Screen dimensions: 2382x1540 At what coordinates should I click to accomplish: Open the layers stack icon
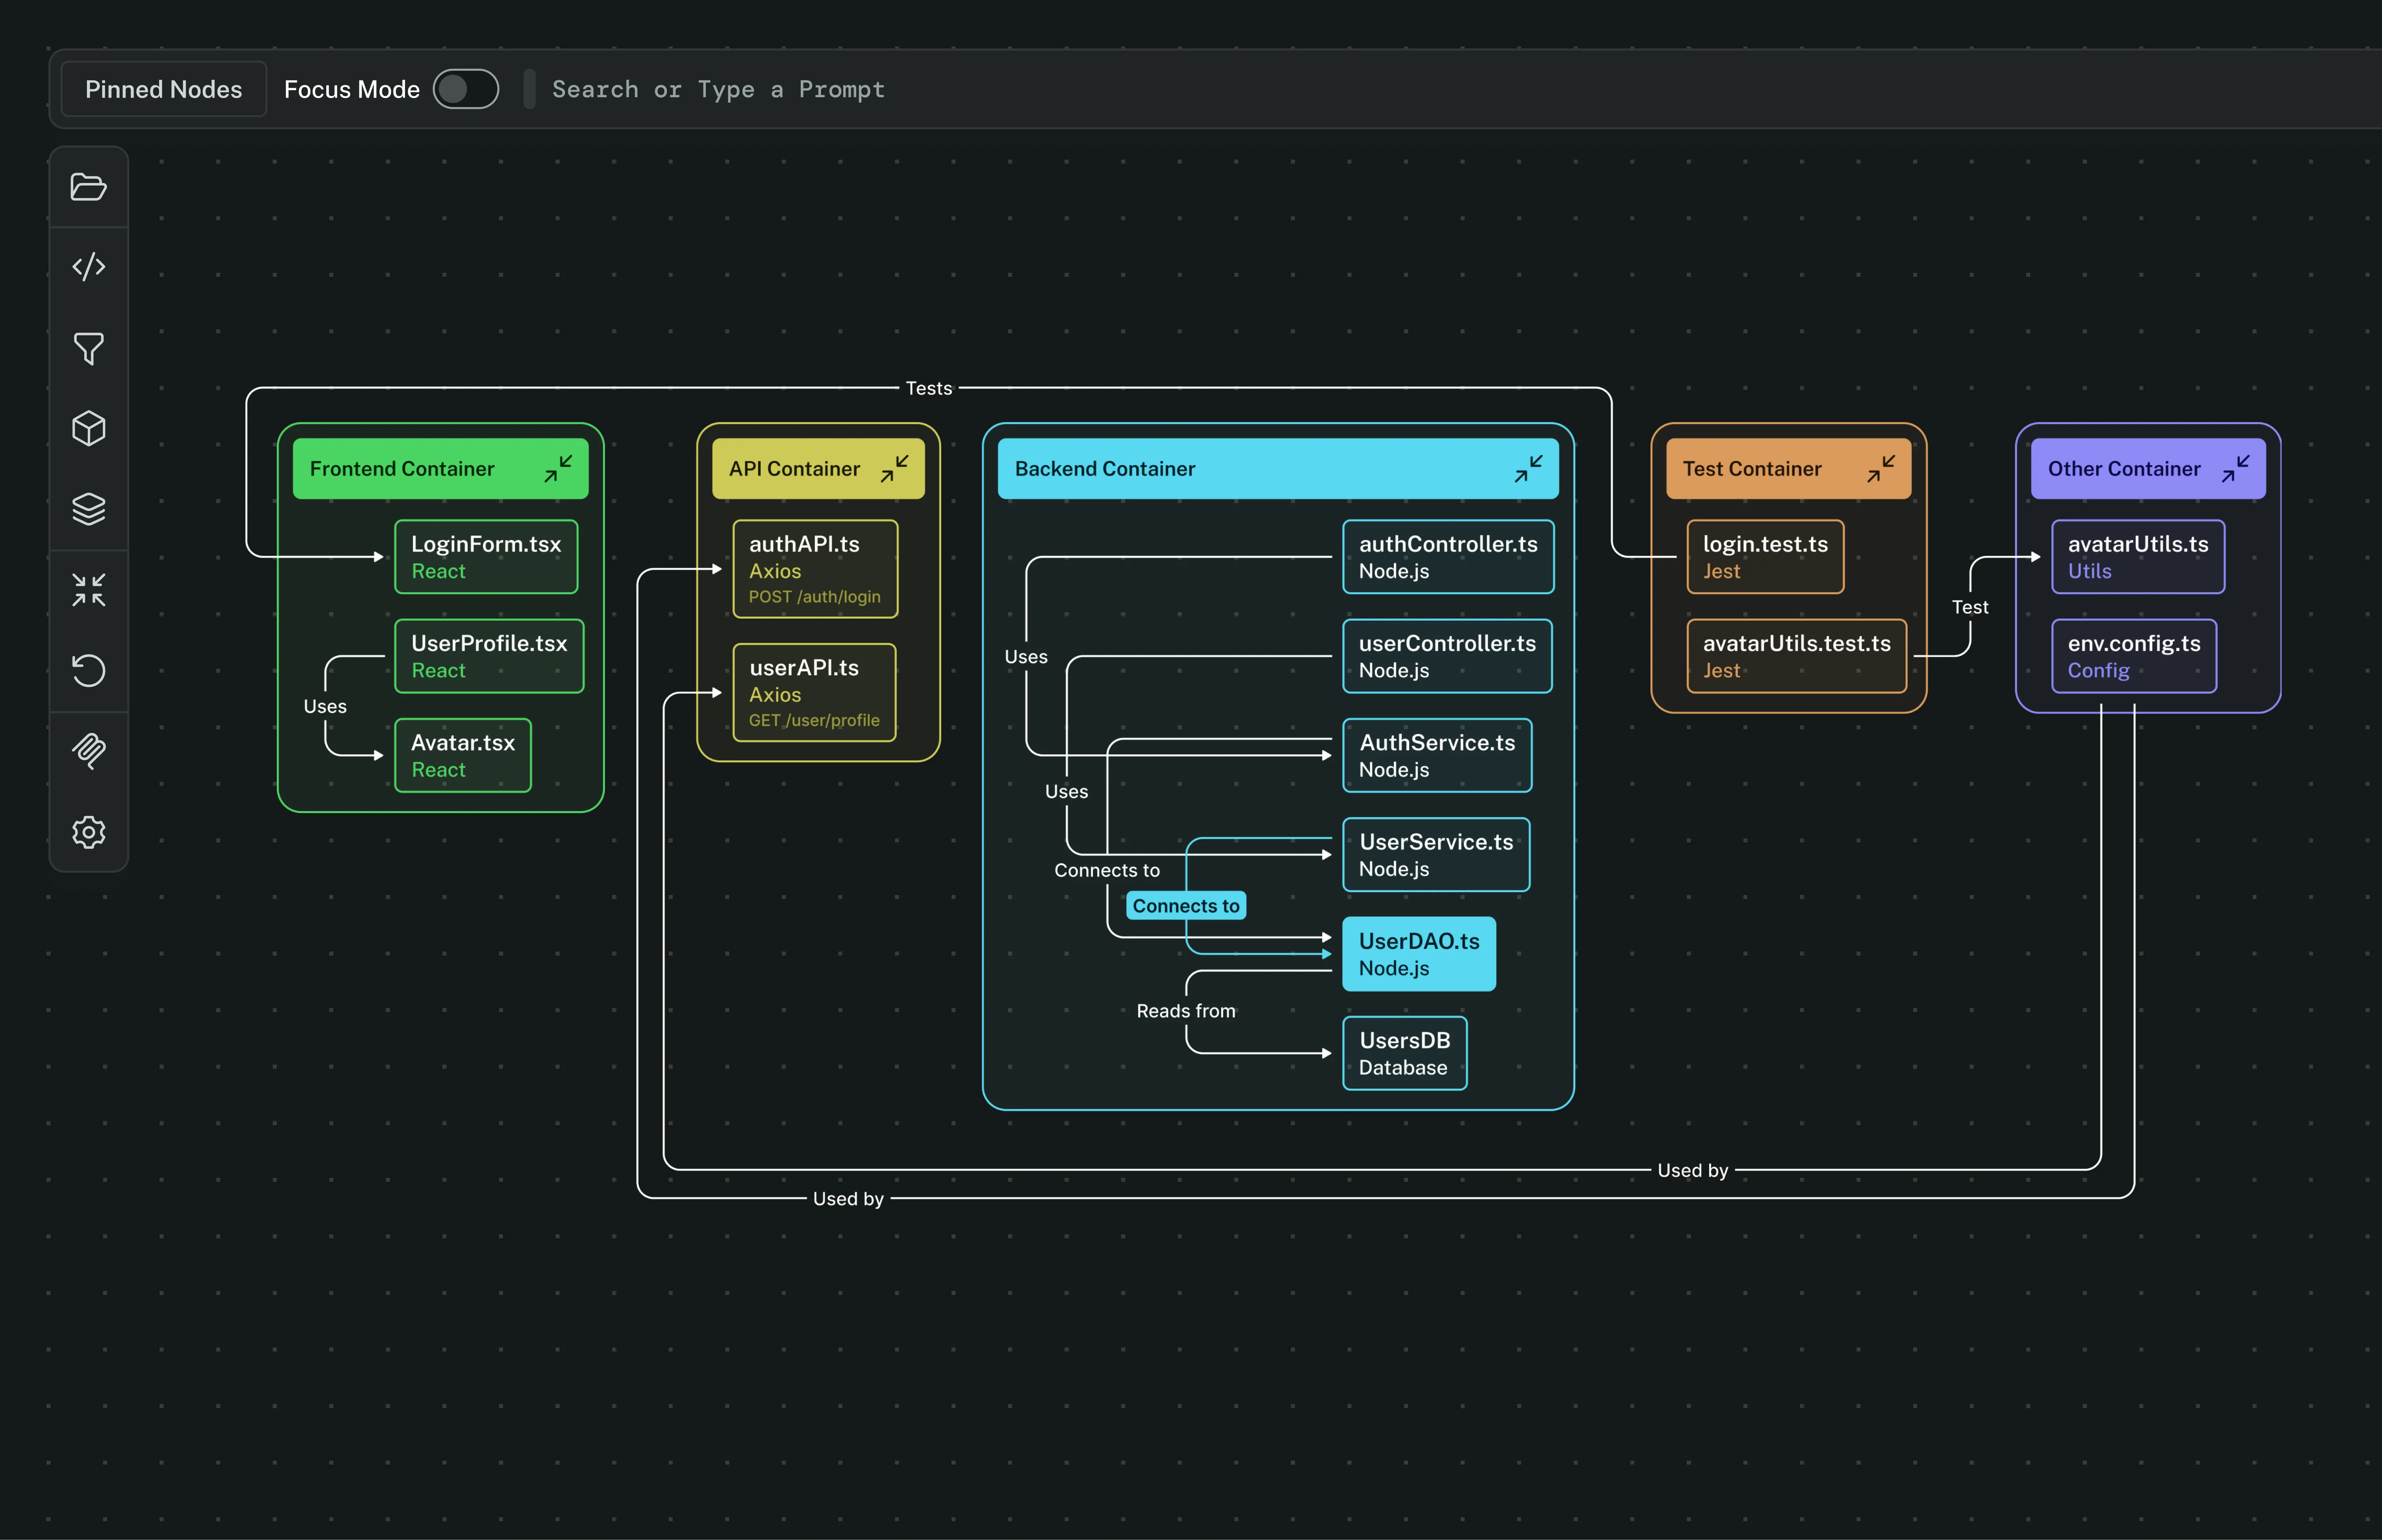[x=88, y=509]
